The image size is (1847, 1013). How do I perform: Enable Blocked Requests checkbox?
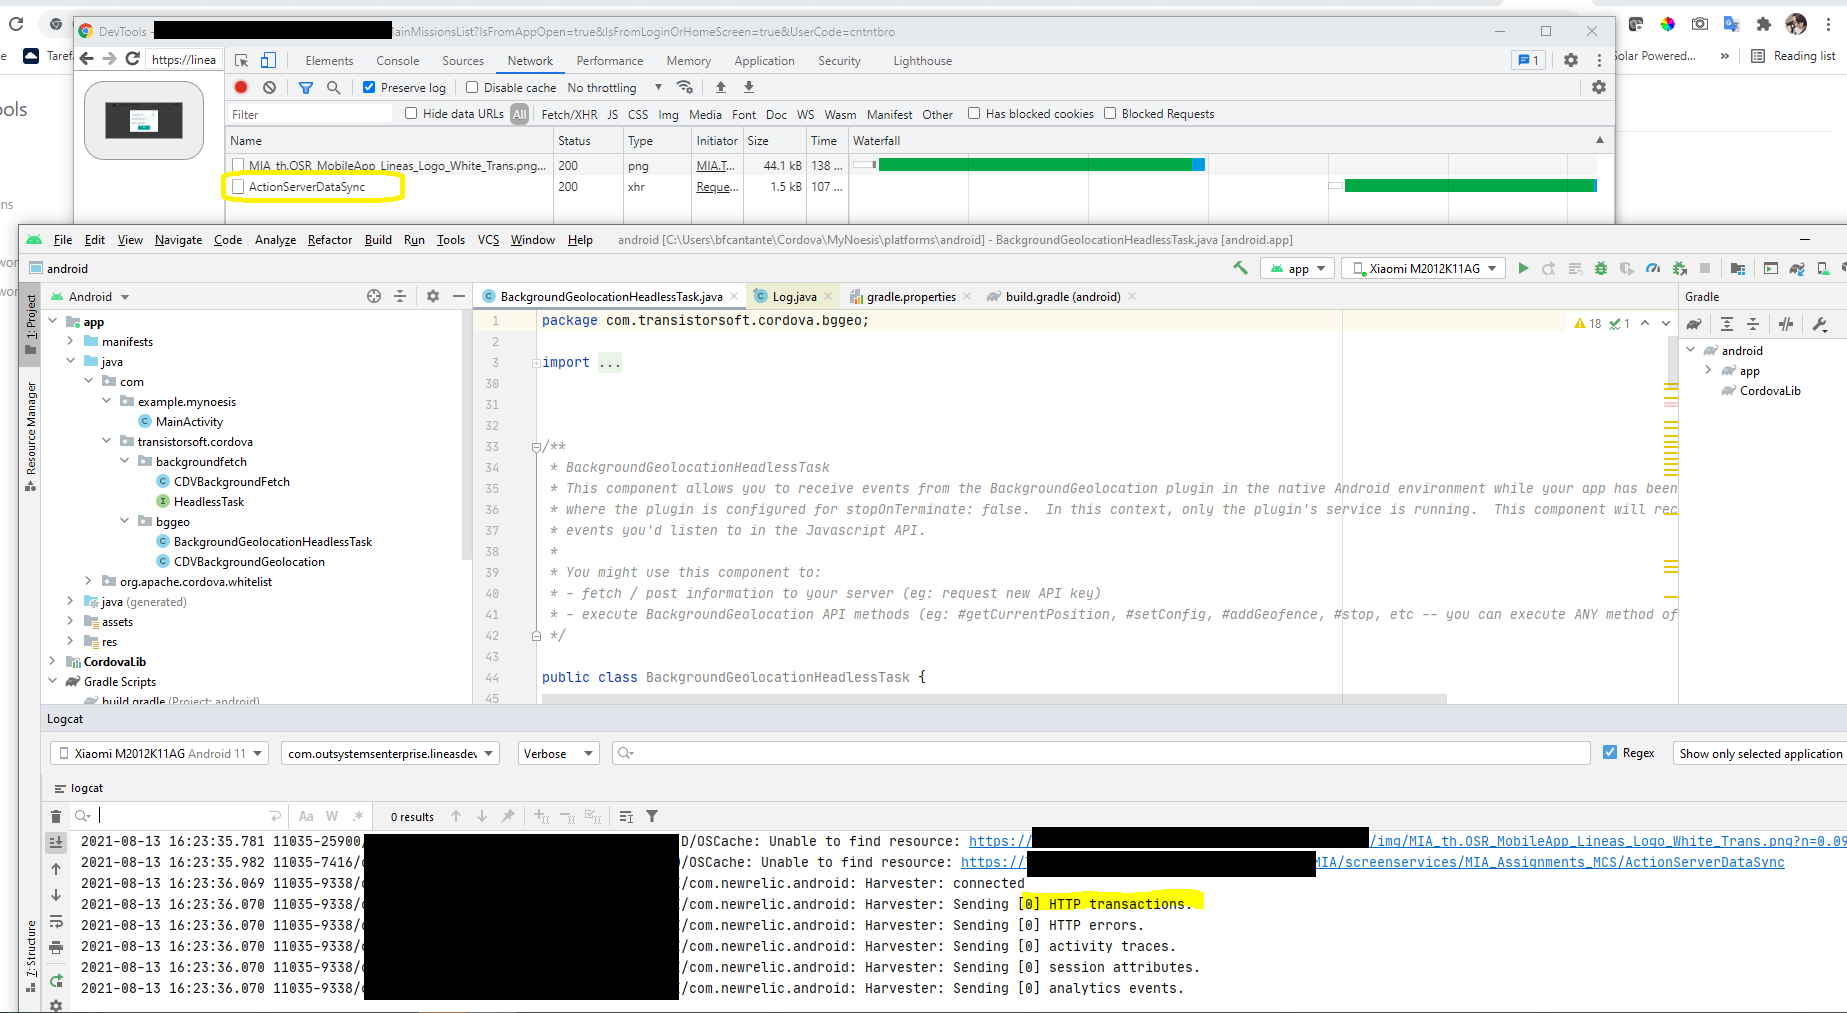[x=1110, y=113]
